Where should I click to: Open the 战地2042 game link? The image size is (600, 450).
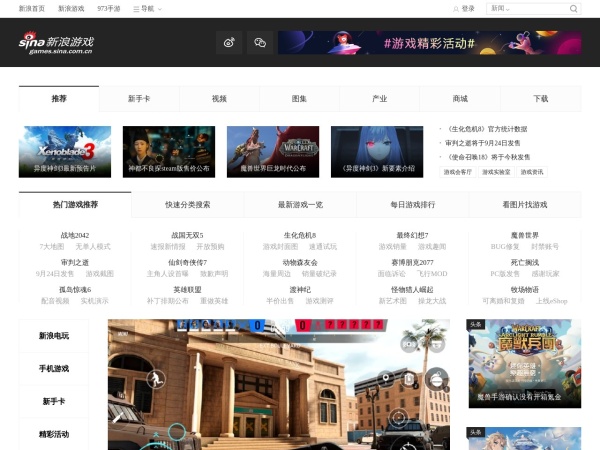[75, 236]
